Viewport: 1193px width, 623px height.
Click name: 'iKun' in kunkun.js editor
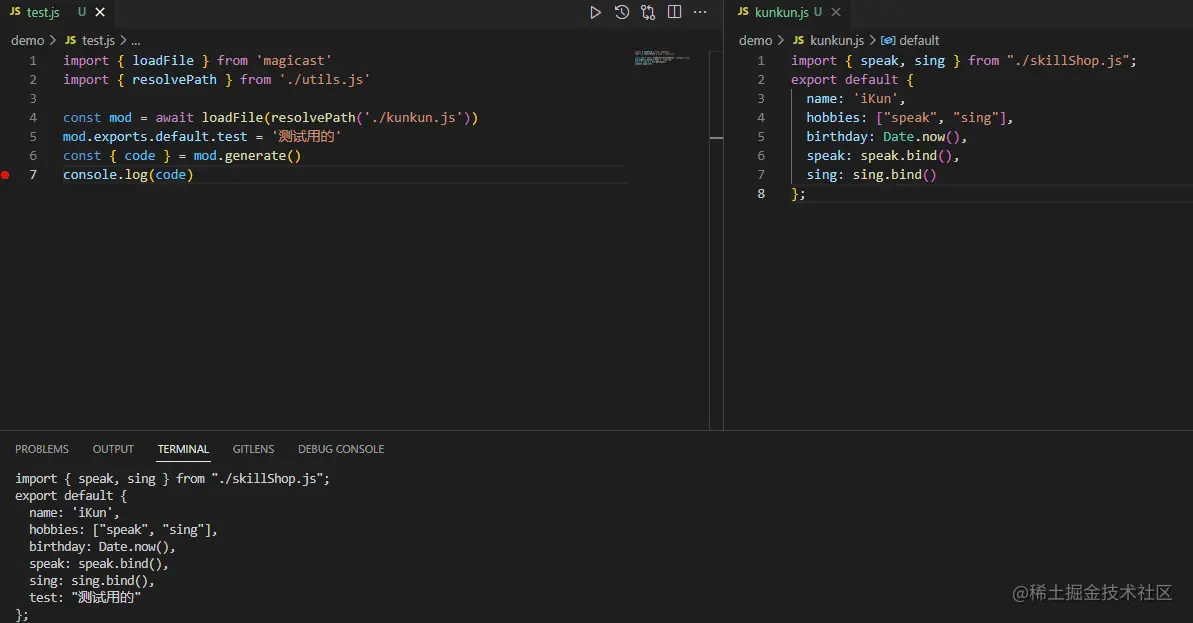(856, 99)
